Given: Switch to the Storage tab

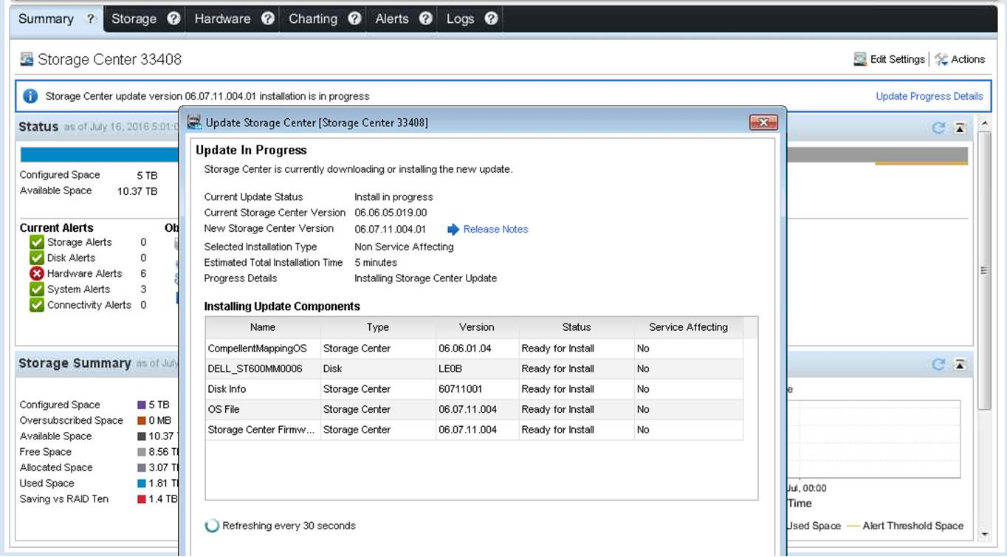Looking at the screenshot, I should (x=134, y=19).
